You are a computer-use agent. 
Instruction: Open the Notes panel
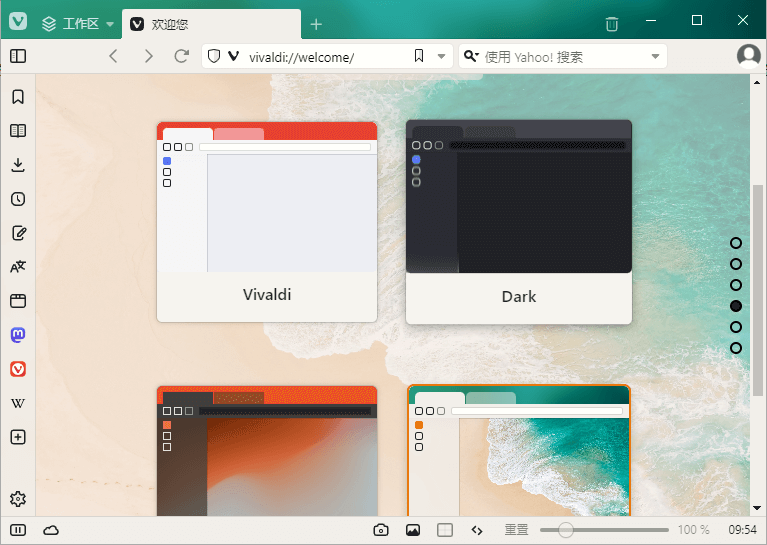point(18,233)
